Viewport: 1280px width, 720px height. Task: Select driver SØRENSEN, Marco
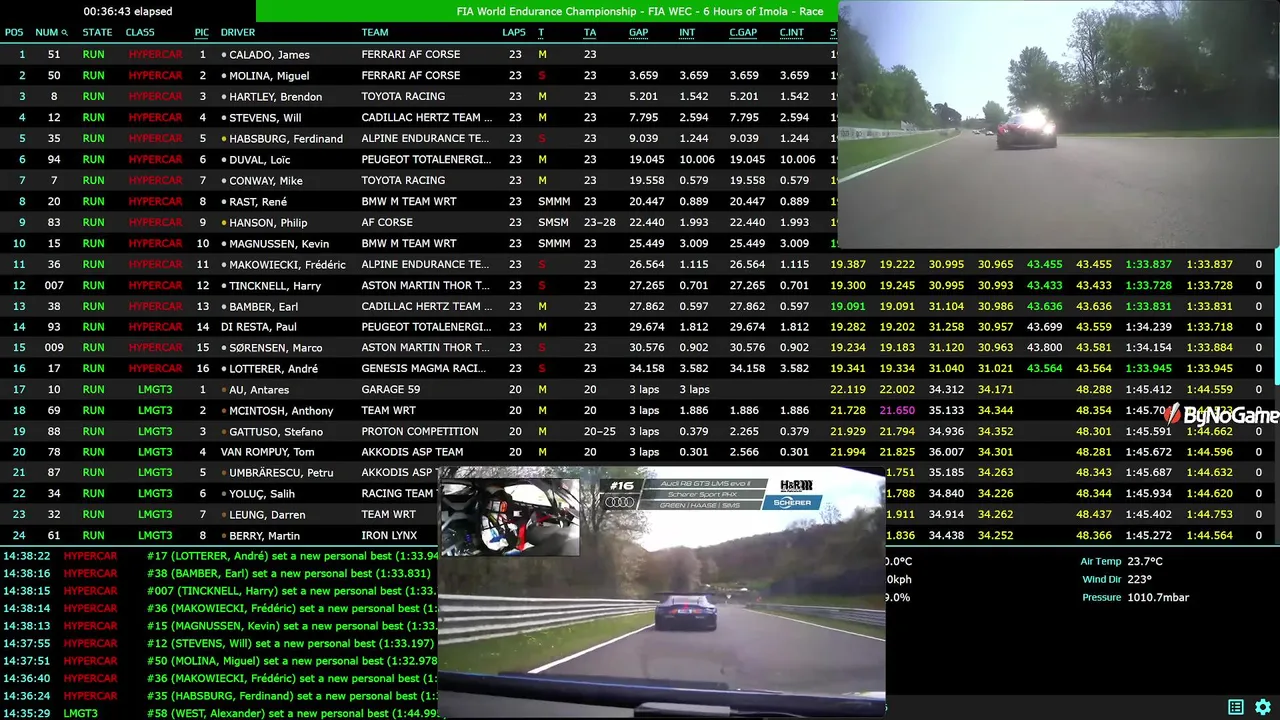point(275,348)
